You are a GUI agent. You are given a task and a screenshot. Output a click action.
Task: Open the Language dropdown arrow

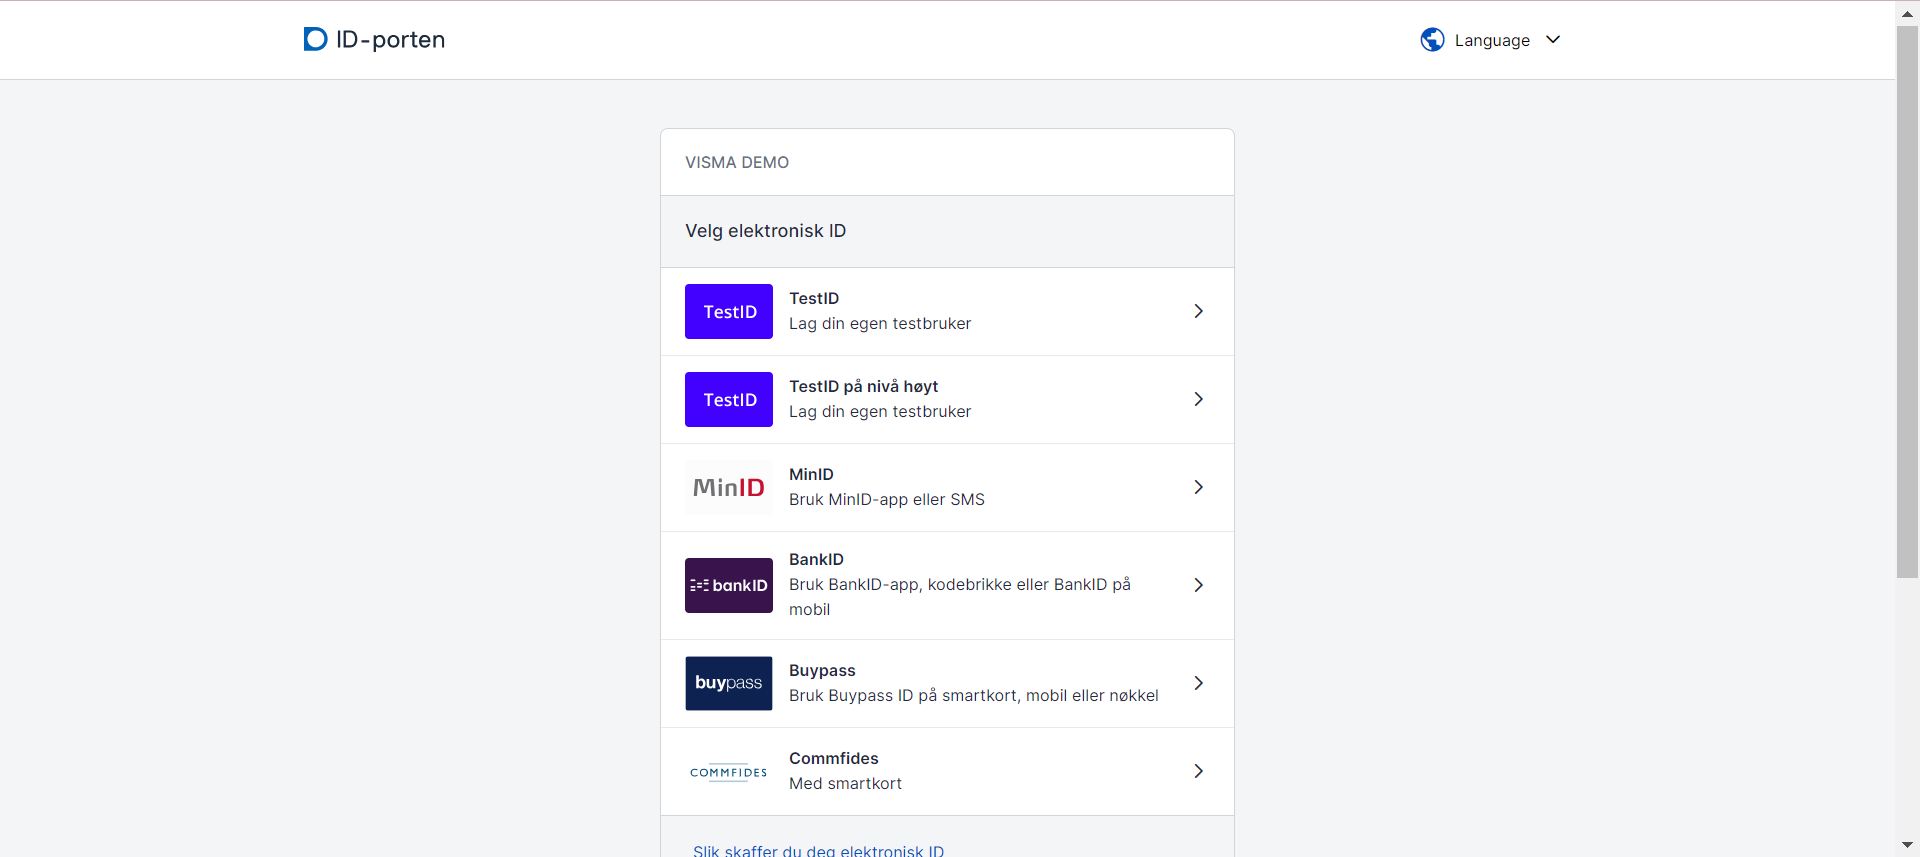click(1553, 40)
